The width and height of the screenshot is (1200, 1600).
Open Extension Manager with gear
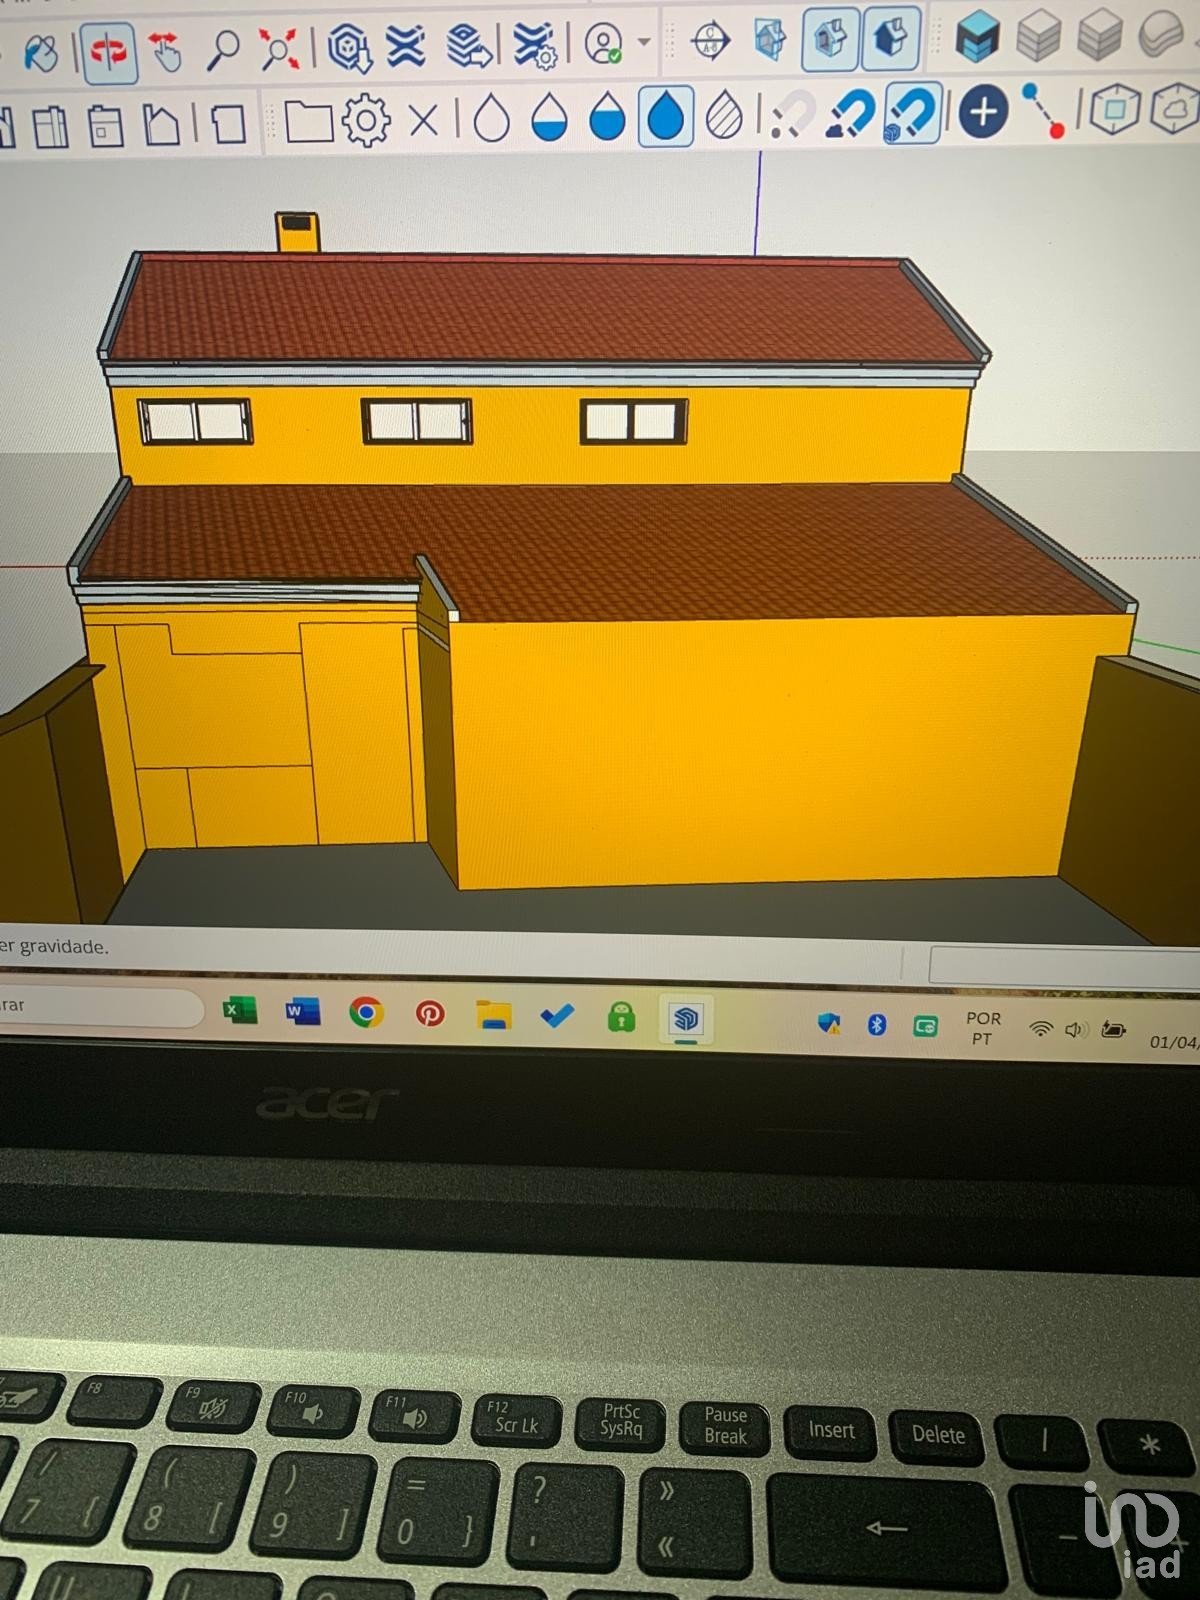535,45
